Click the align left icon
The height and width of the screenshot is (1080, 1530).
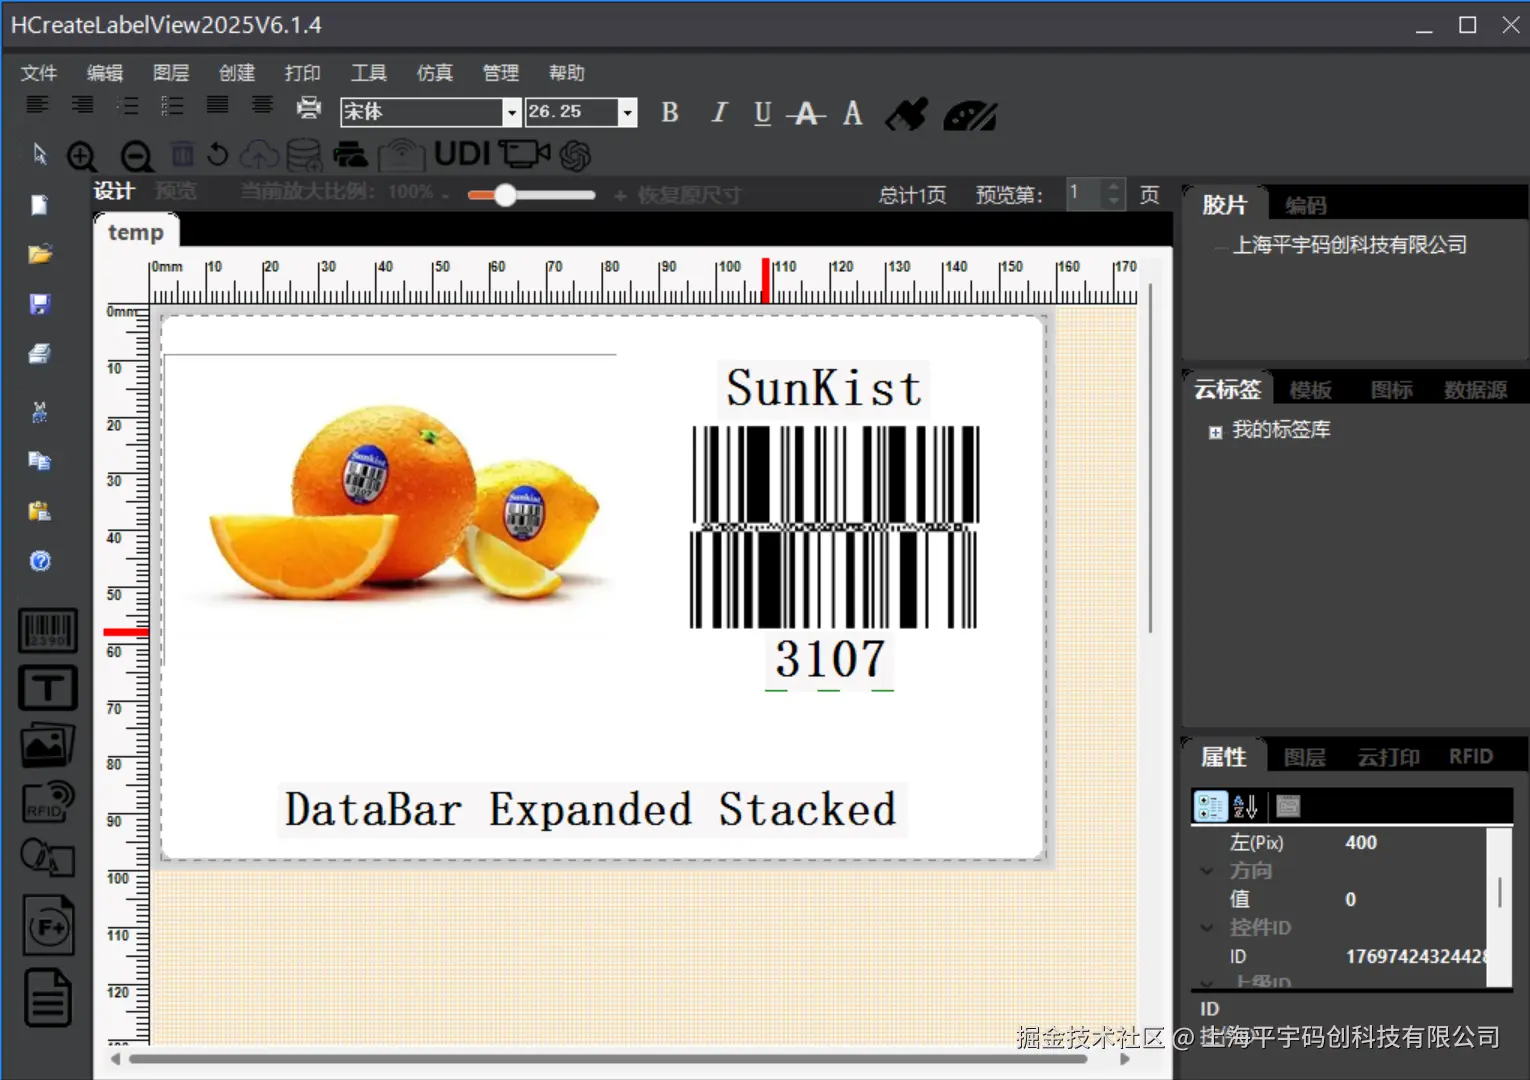click(37, 105)
